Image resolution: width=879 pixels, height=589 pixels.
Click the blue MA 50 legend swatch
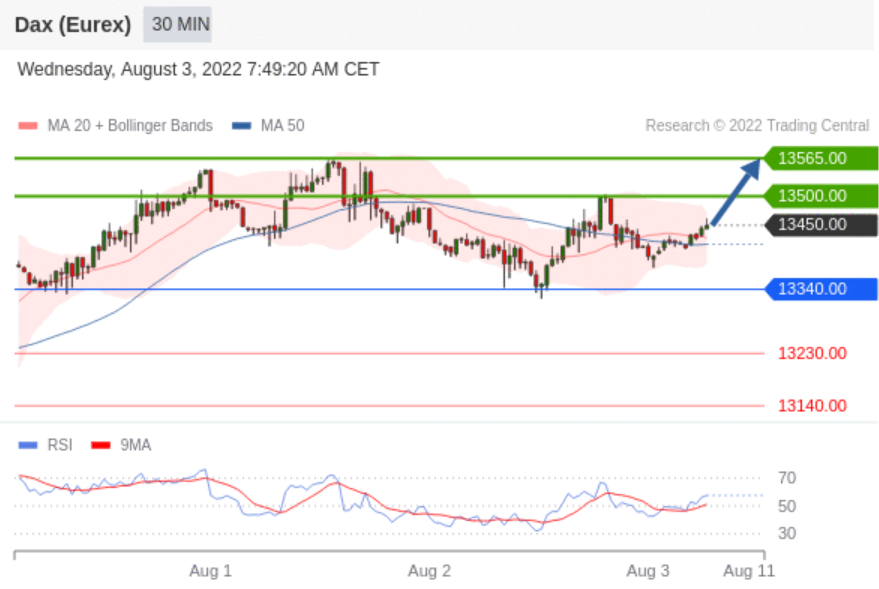(x=242, y=126)
